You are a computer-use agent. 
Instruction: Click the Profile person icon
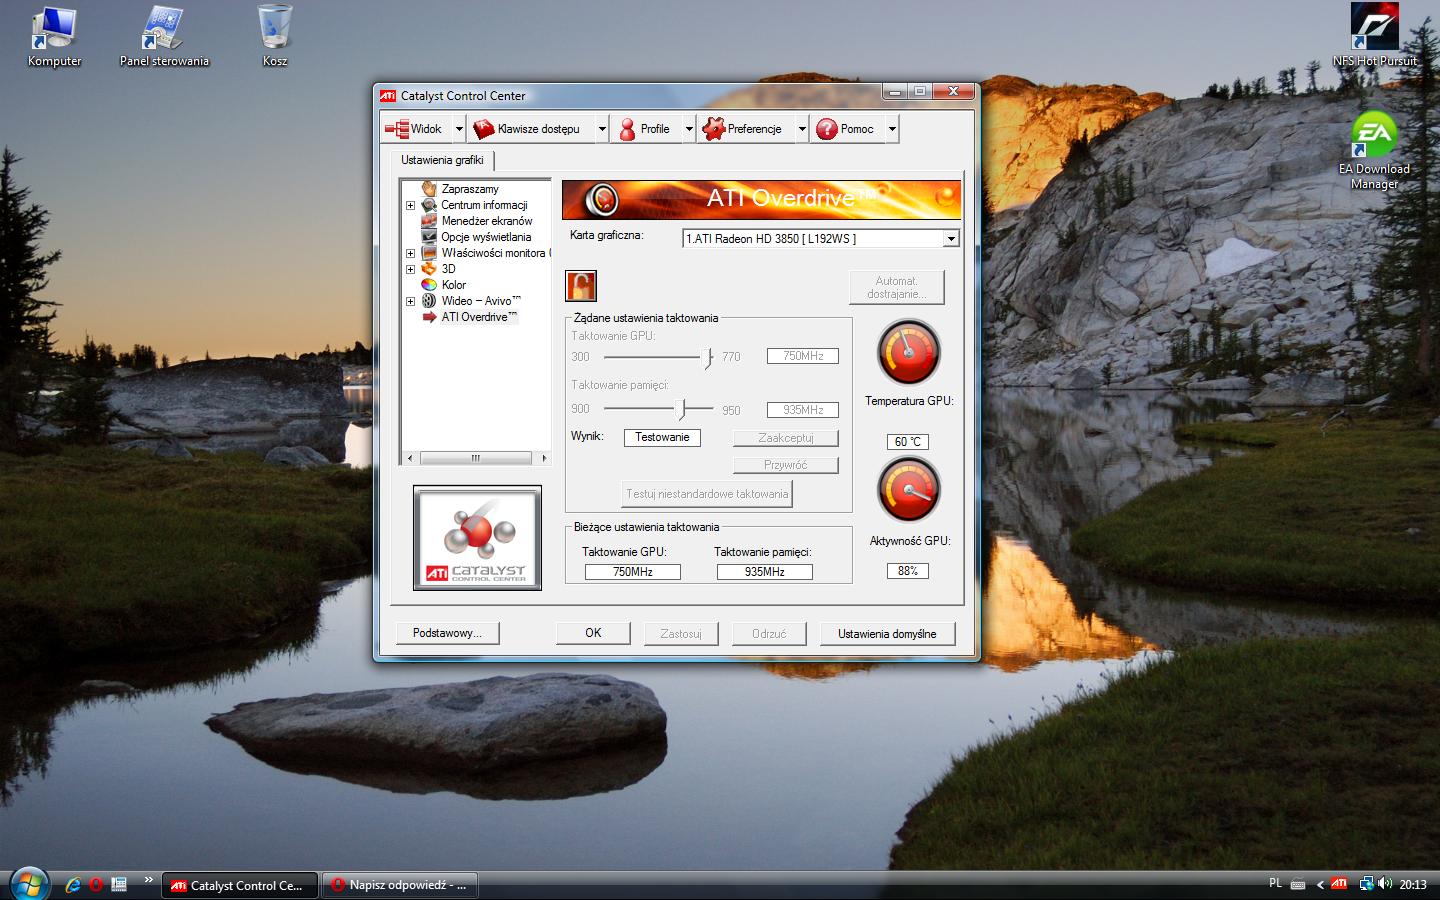pos(627,129)
